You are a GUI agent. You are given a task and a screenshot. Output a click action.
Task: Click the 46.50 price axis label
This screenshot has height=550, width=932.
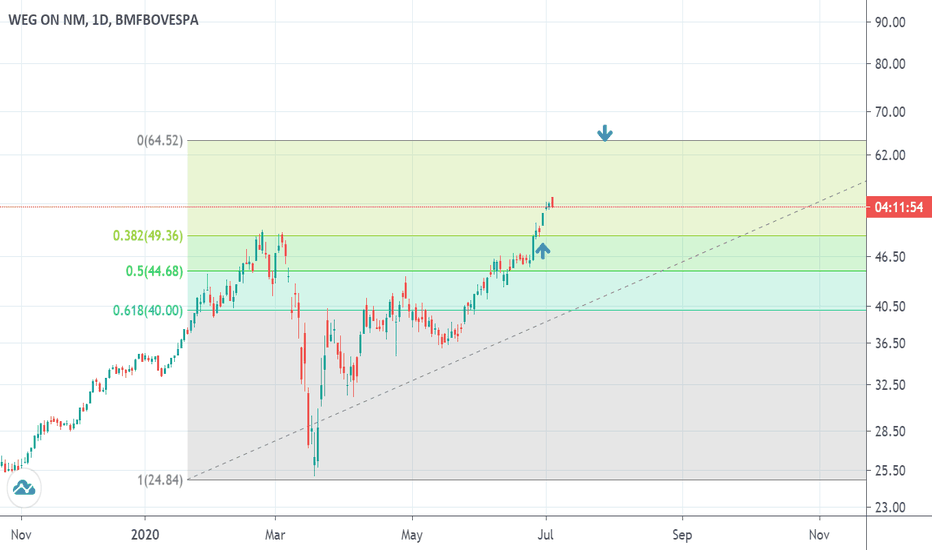point(890,257)
